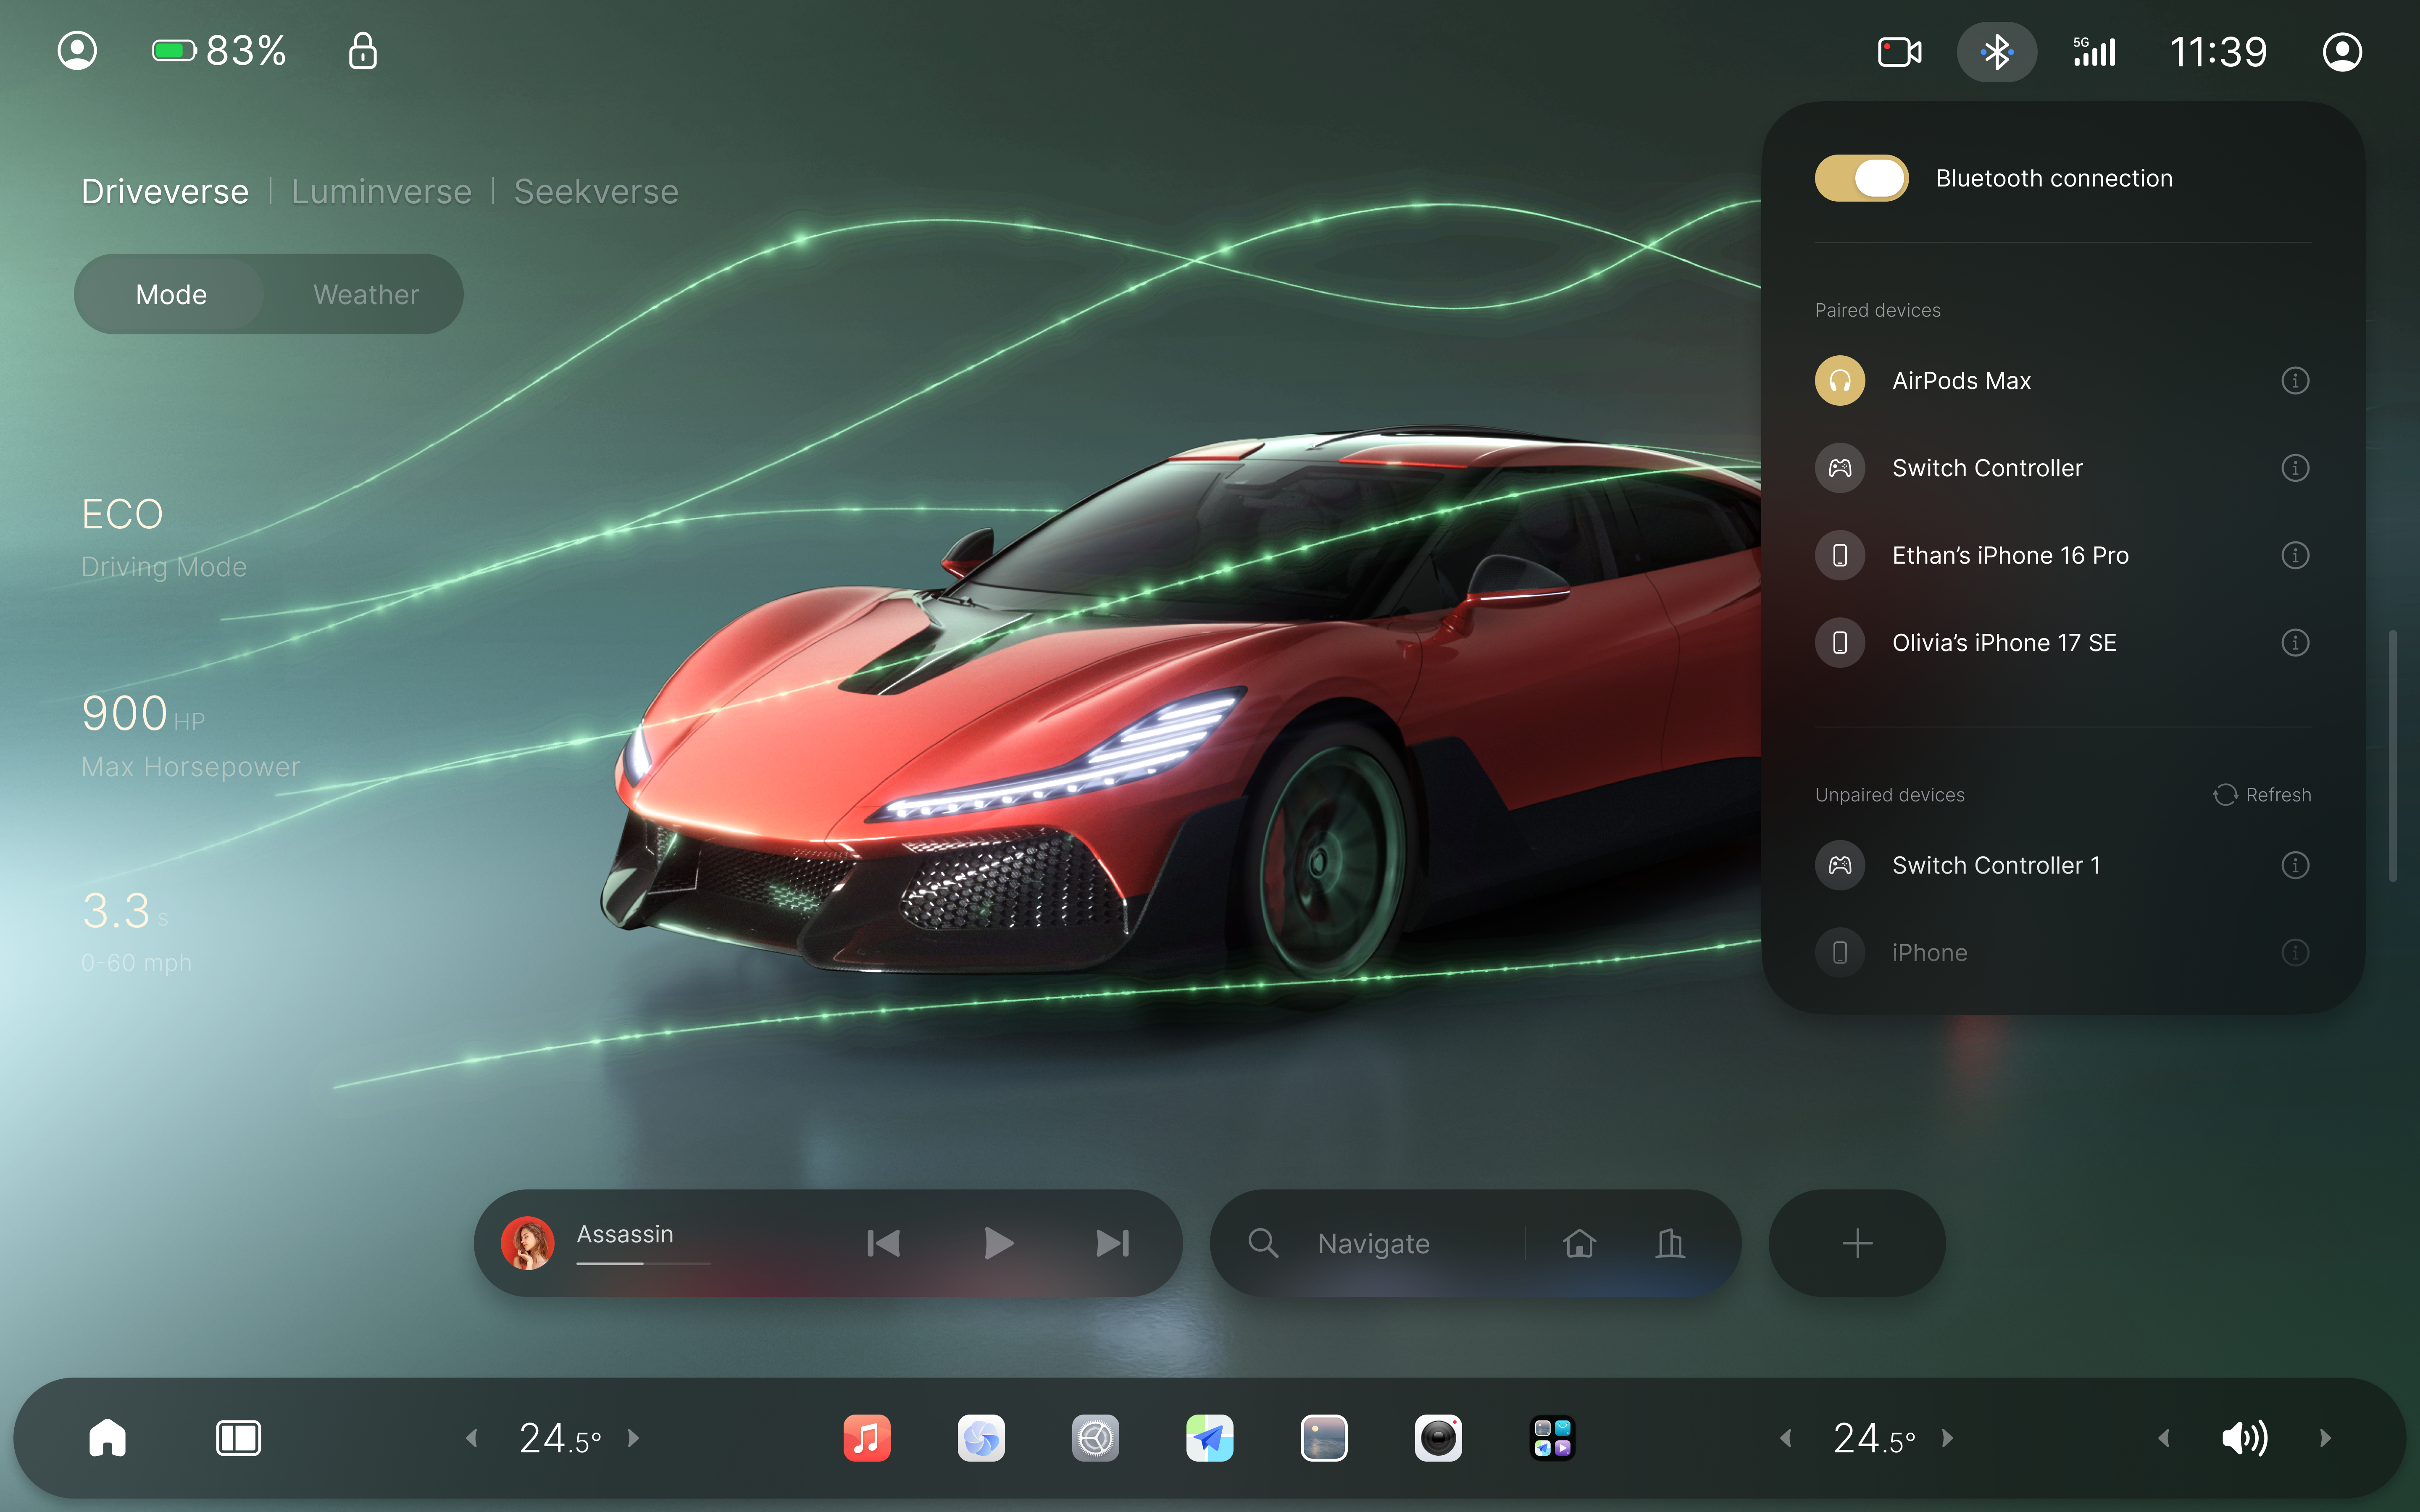Image resolution: width=2420 pixels, height=1512 pixels.
Task: Open the blue swirl assistant app
Action: [x=981, y=1438]
